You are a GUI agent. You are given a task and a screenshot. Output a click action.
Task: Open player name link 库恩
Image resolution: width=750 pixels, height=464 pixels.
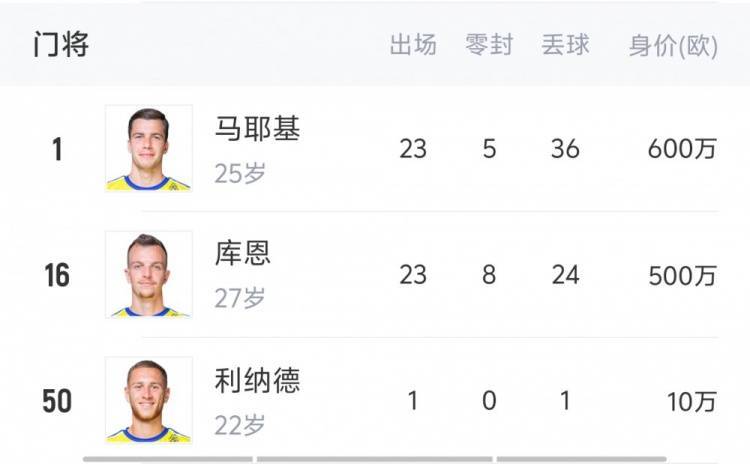(x=243, y=254)
